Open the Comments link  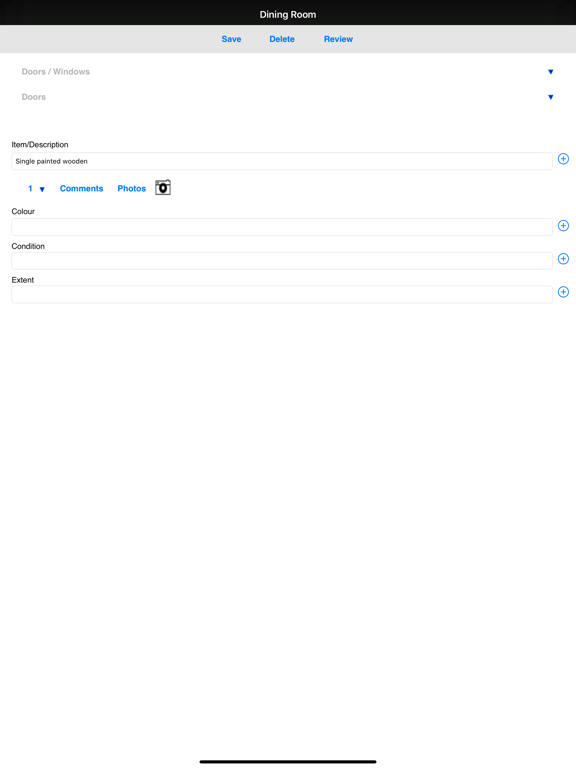click(x=81, y=189)
